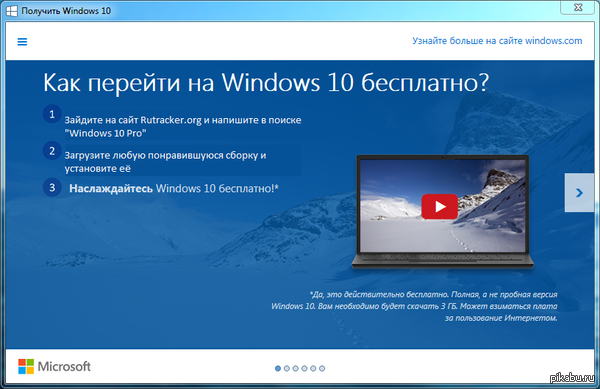The image size is (600, 389).
Task: Click the step 1 number circle
Action: pyautogui.click(x=52, y=114)
